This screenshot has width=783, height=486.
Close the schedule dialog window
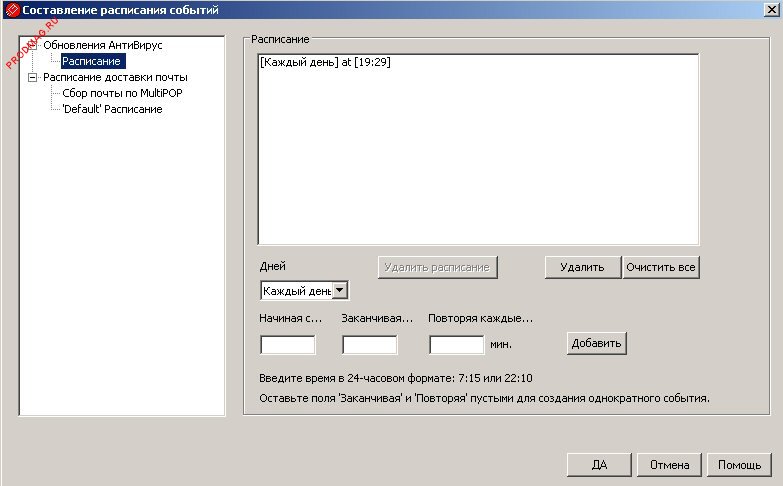[x=771, y=10]
